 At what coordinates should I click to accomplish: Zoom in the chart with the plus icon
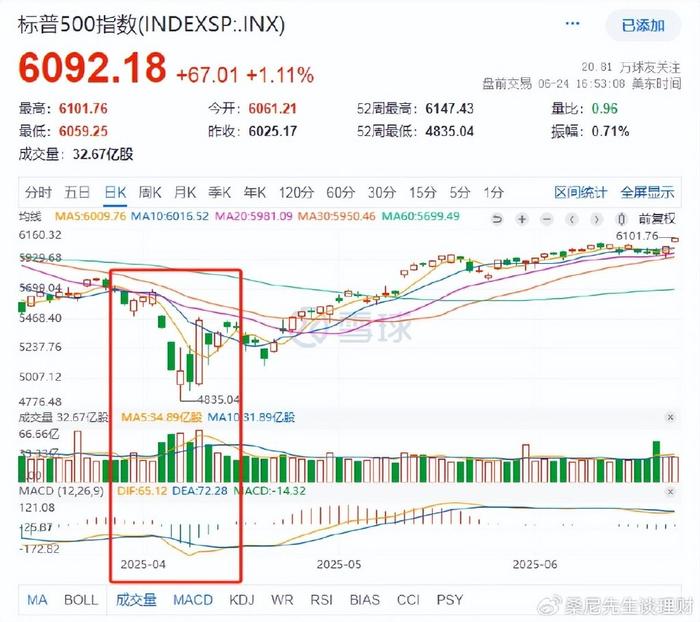[522, 219]
